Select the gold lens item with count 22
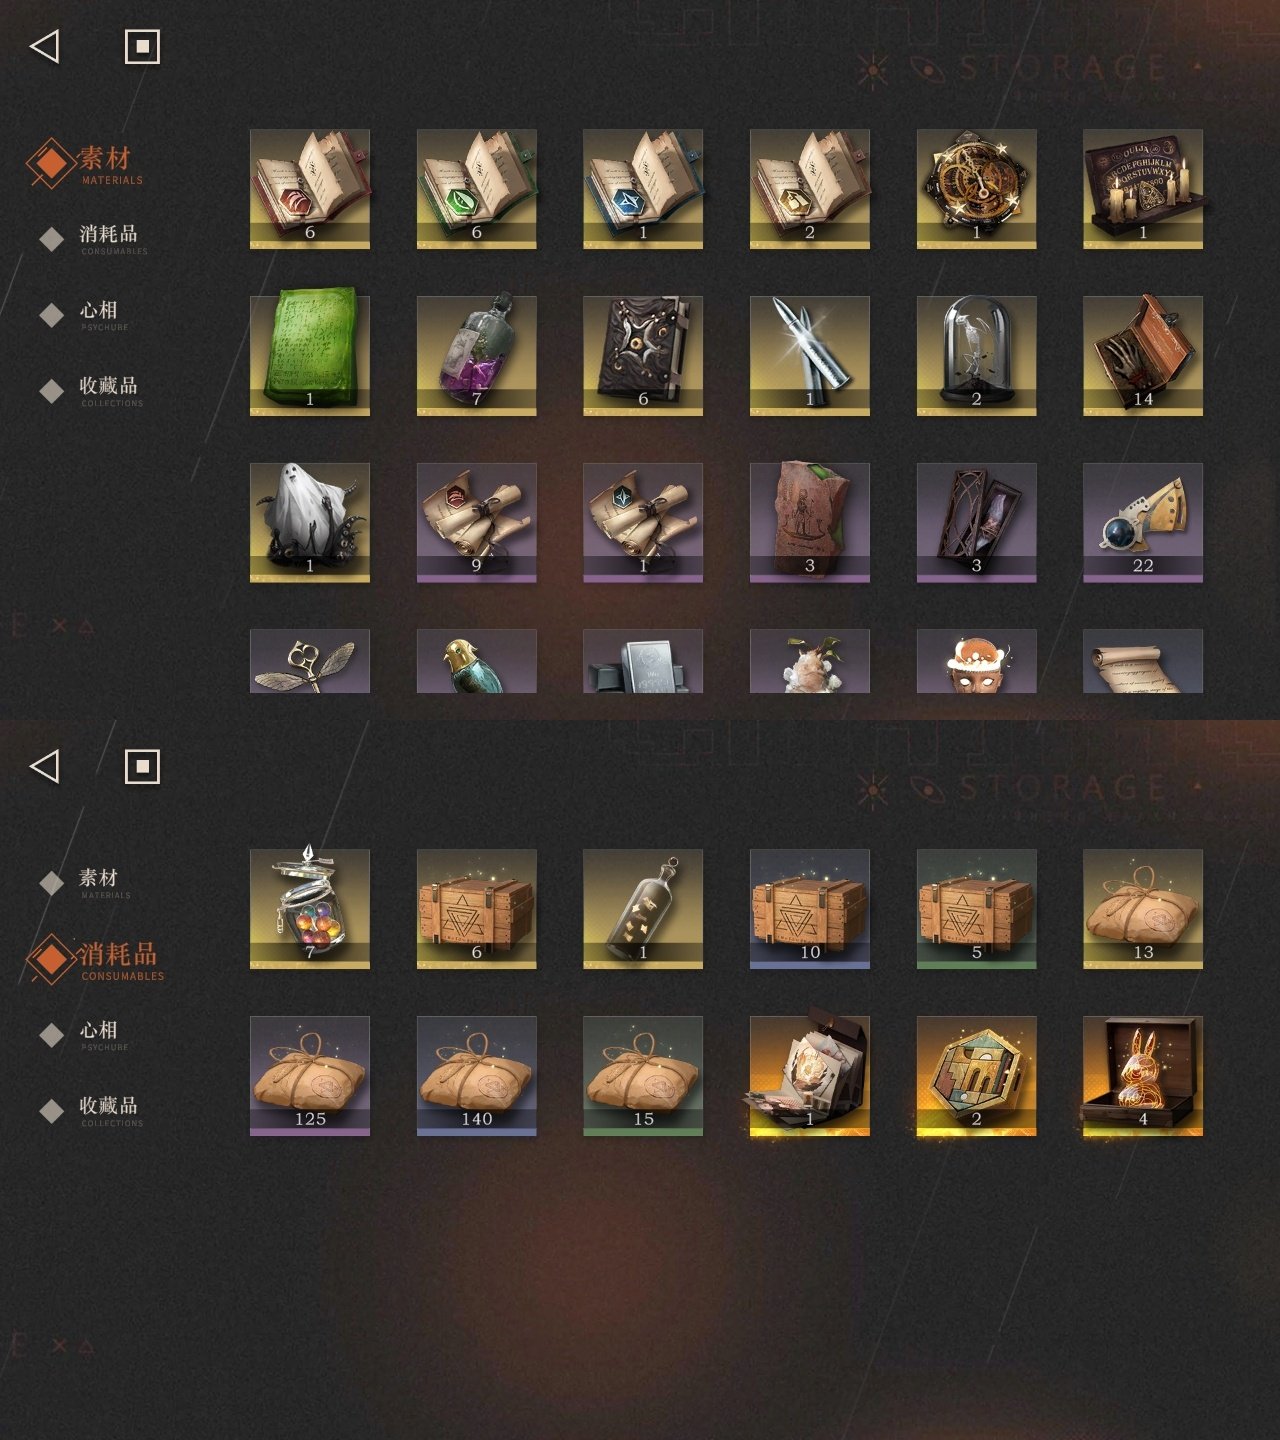 click(x=1143, y=523)
